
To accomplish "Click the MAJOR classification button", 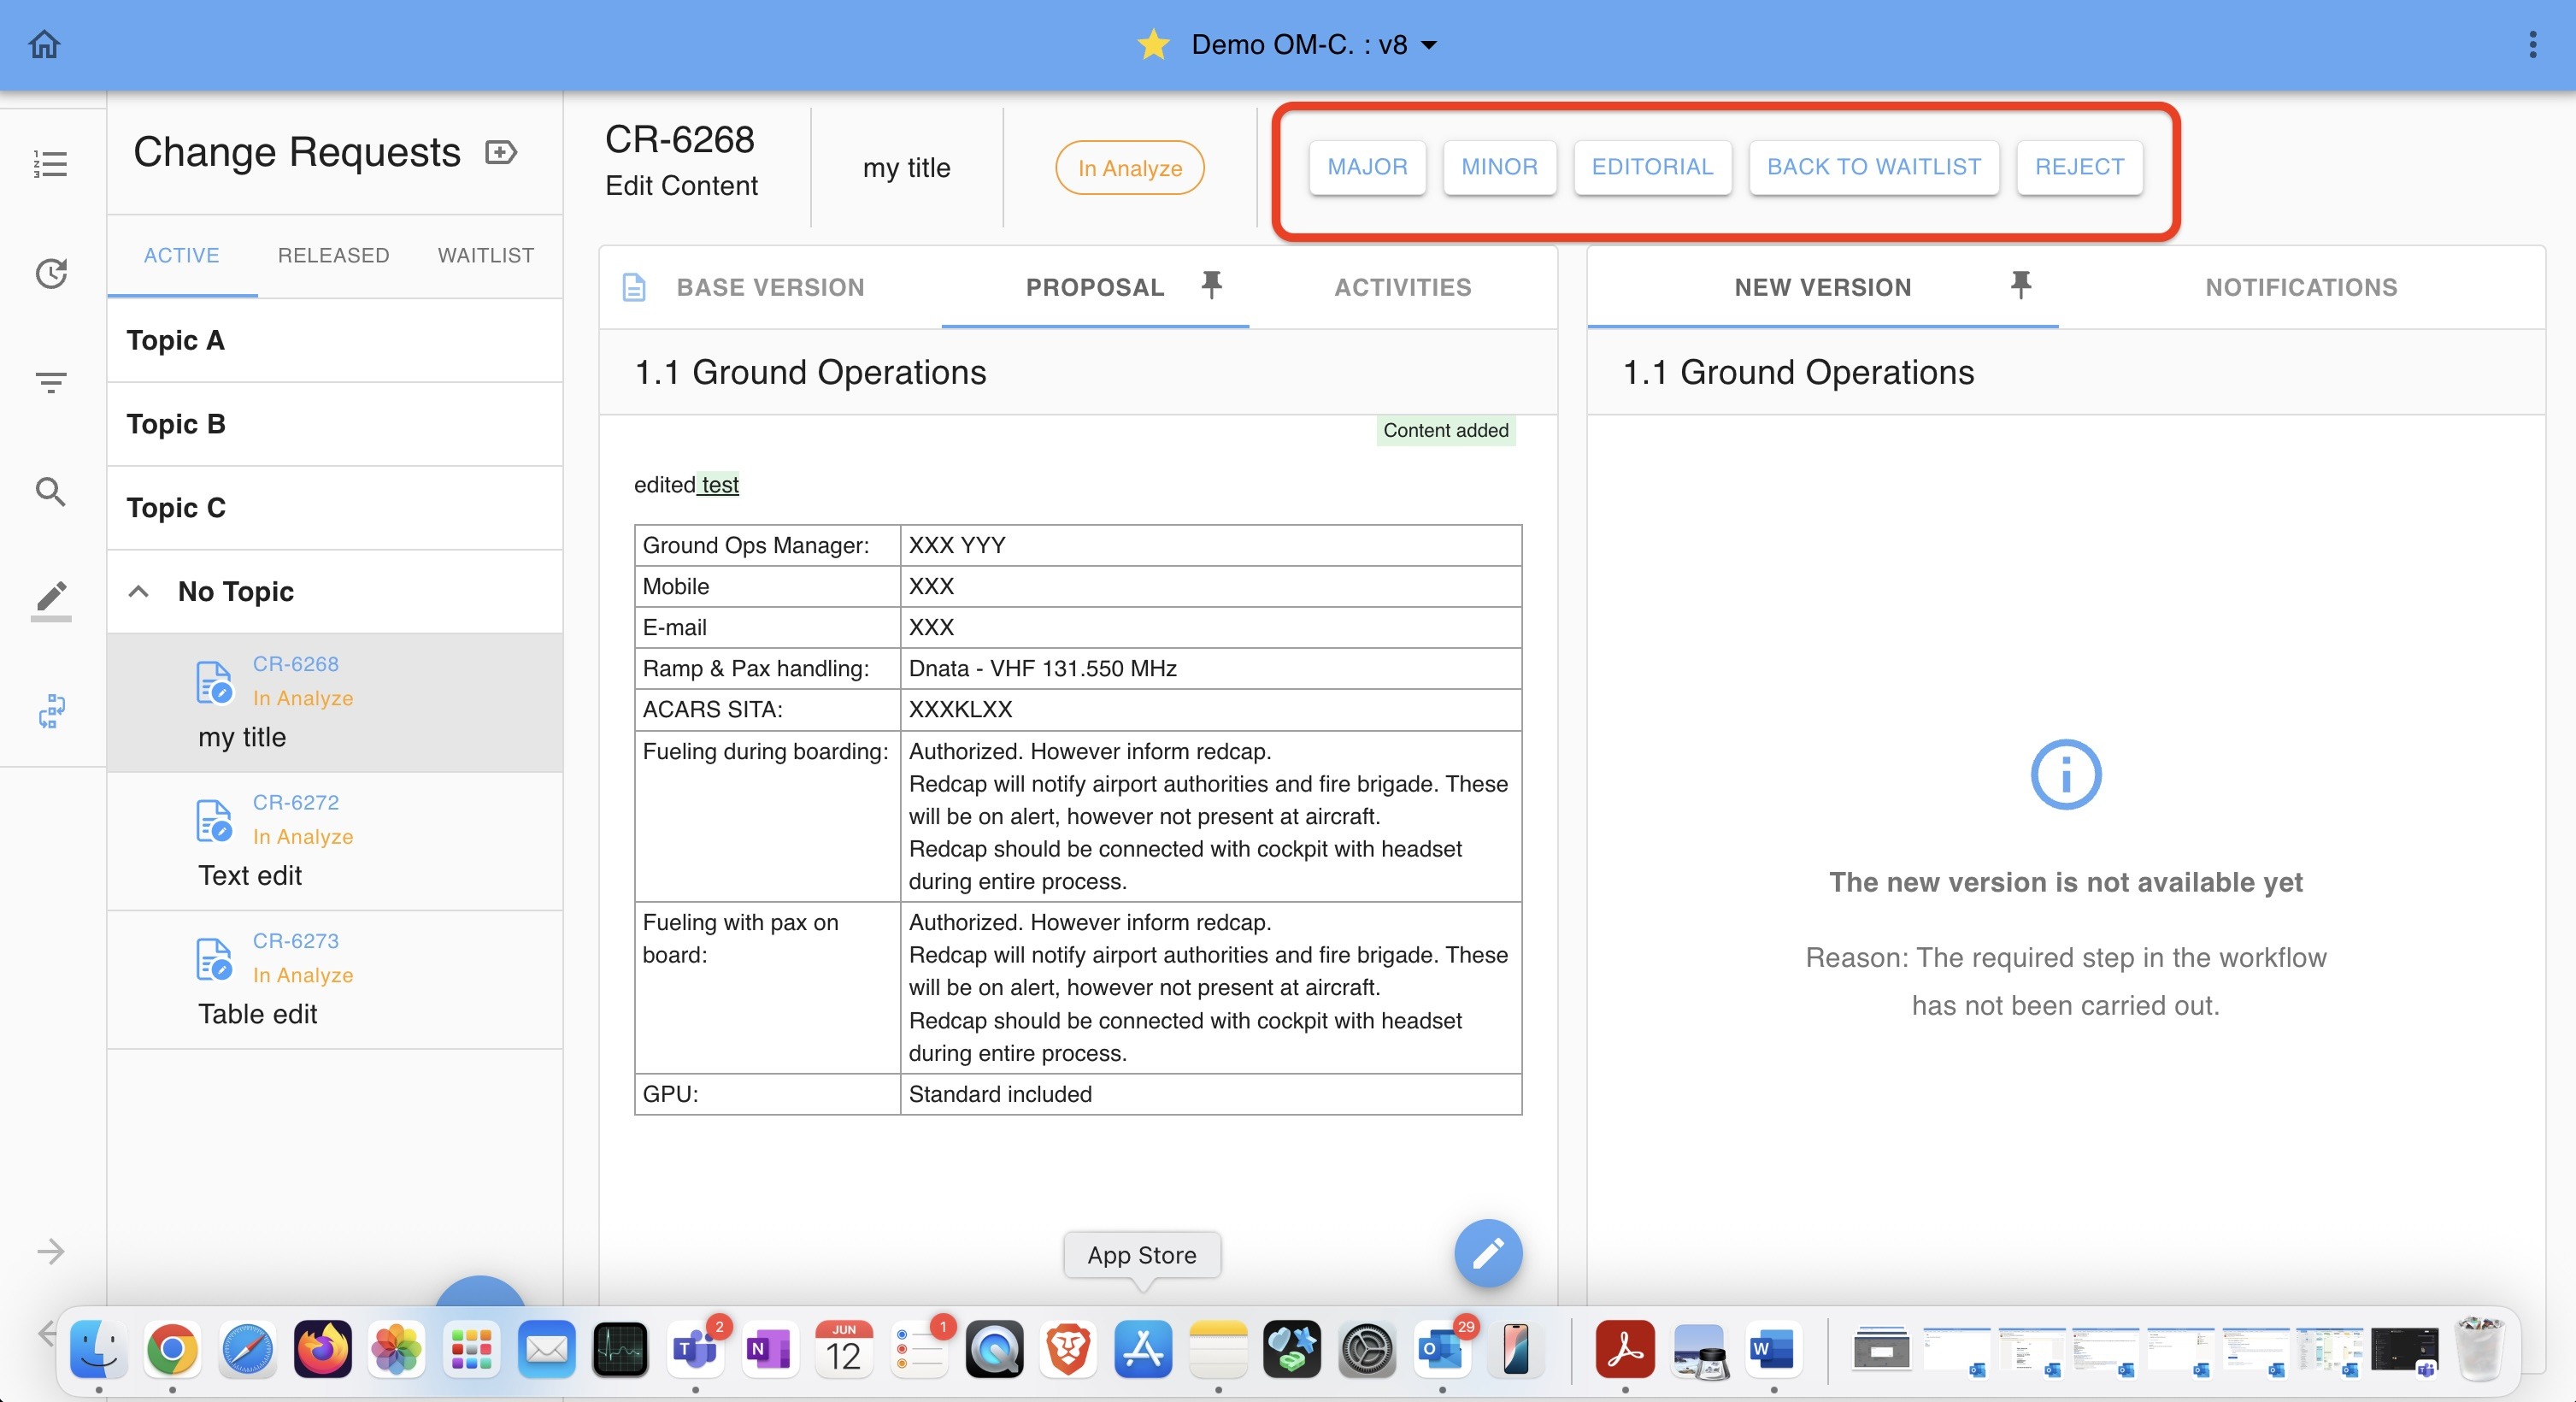I will click(1366, 167).
